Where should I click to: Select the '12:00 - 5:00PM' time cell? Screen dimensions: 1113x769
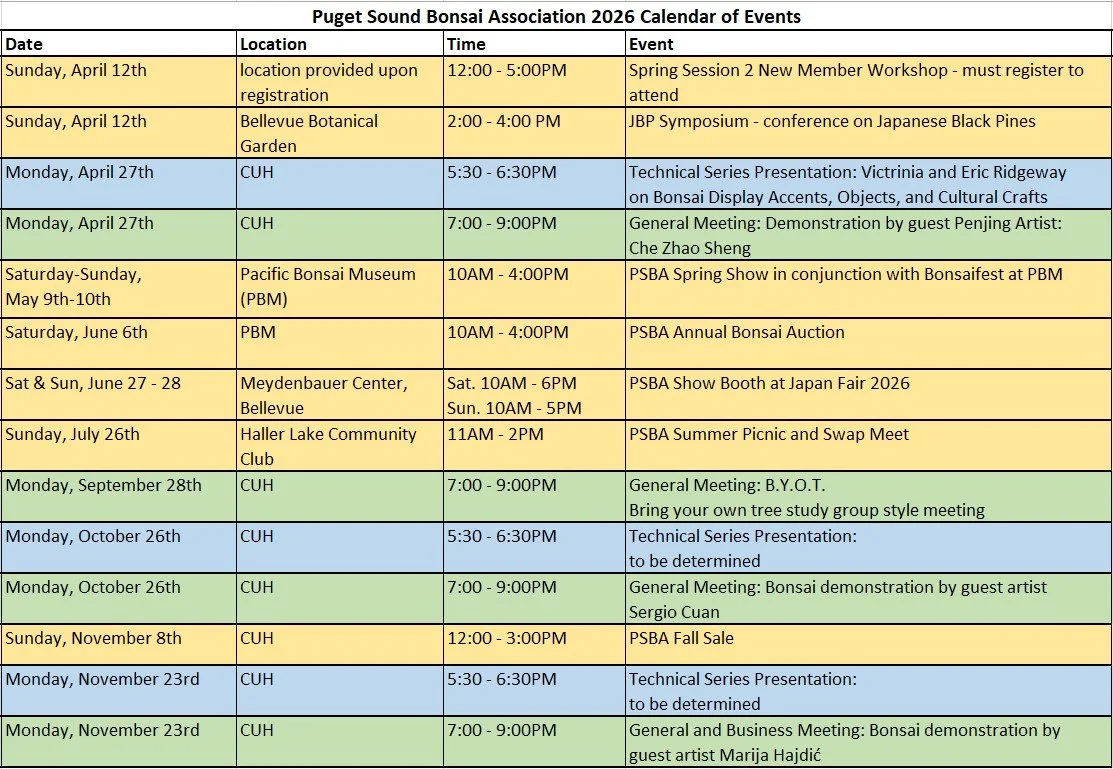534,82
